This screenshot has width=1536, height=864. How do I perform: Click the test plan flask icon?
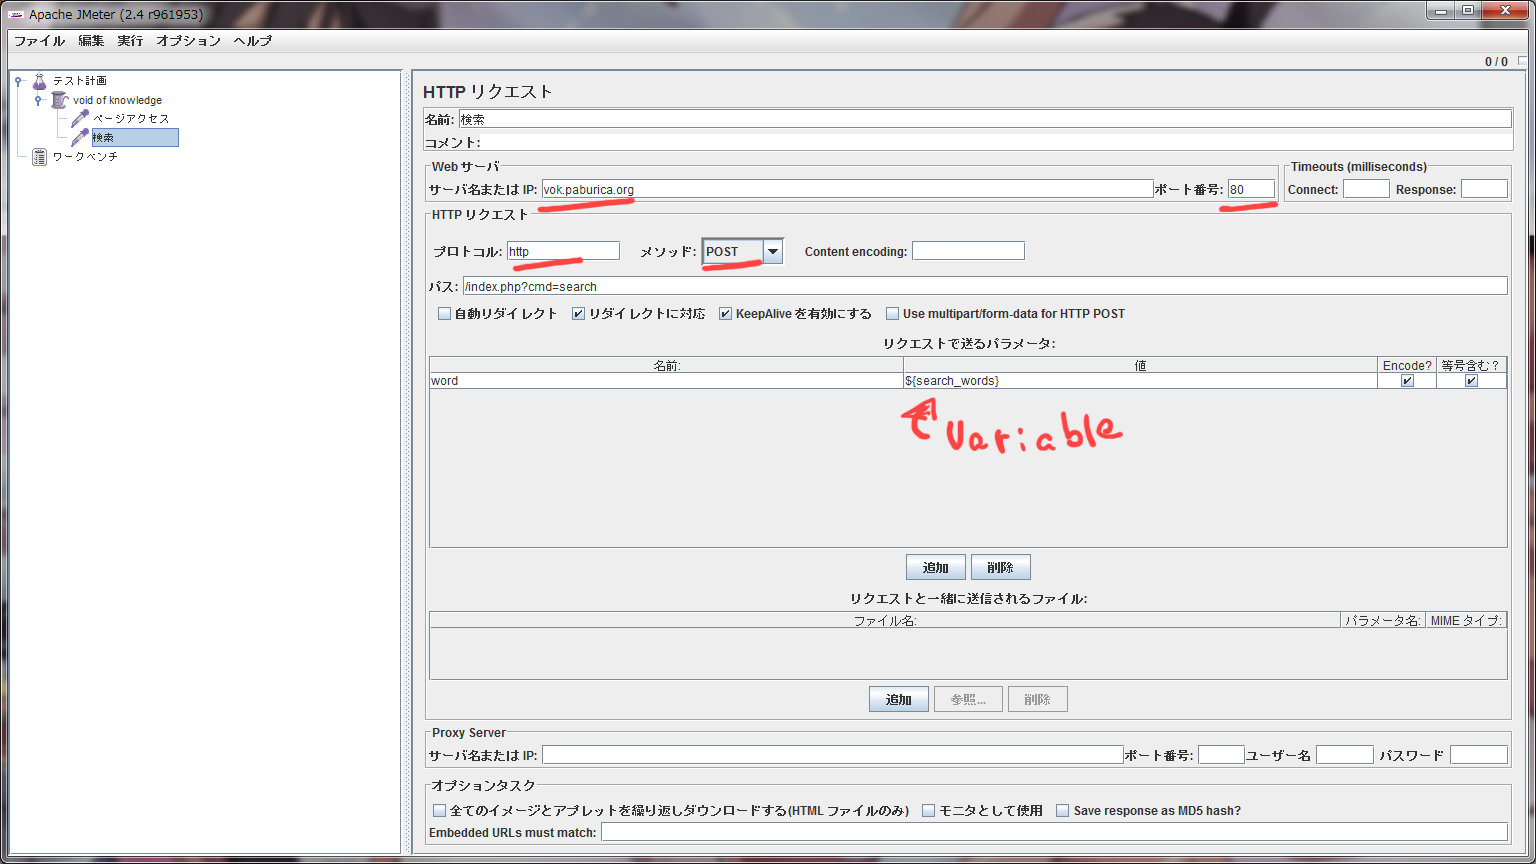[x=39, y=81]
